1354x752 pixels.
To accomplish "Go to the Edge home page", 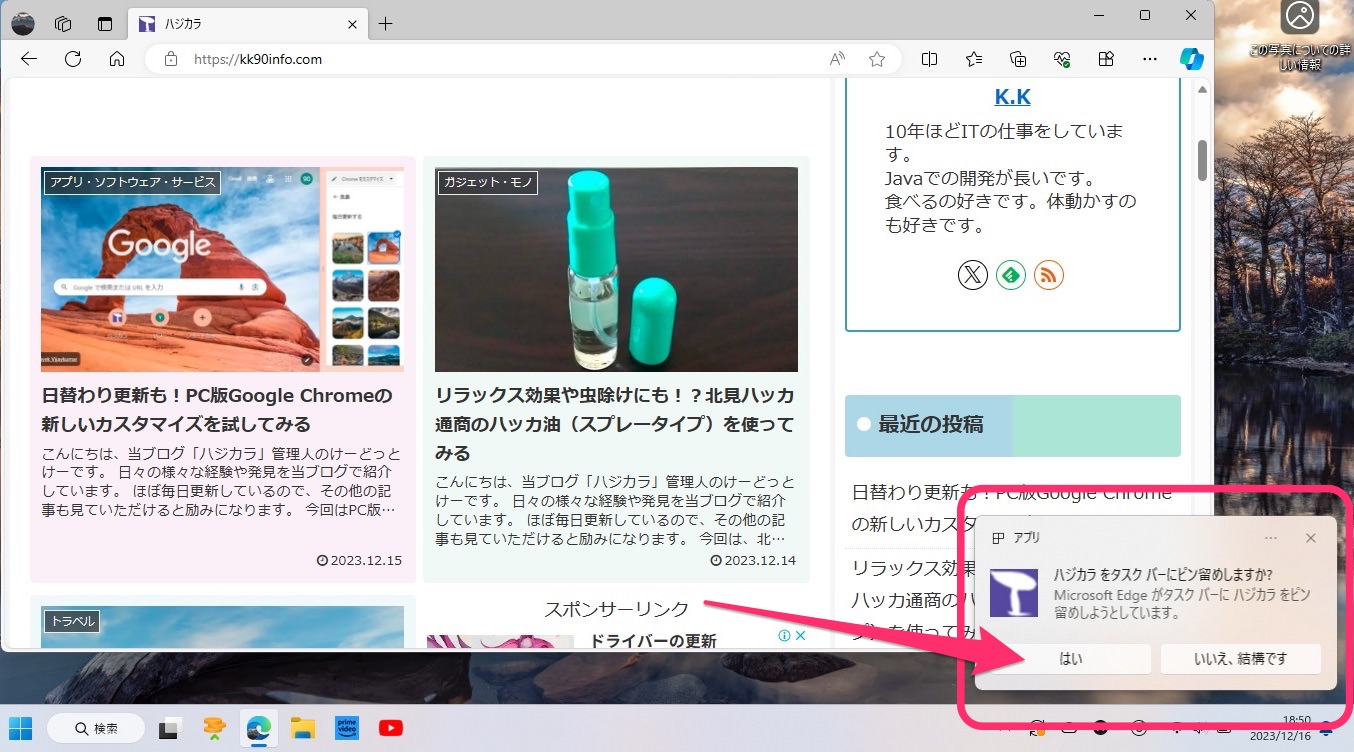I will (117, 59).
